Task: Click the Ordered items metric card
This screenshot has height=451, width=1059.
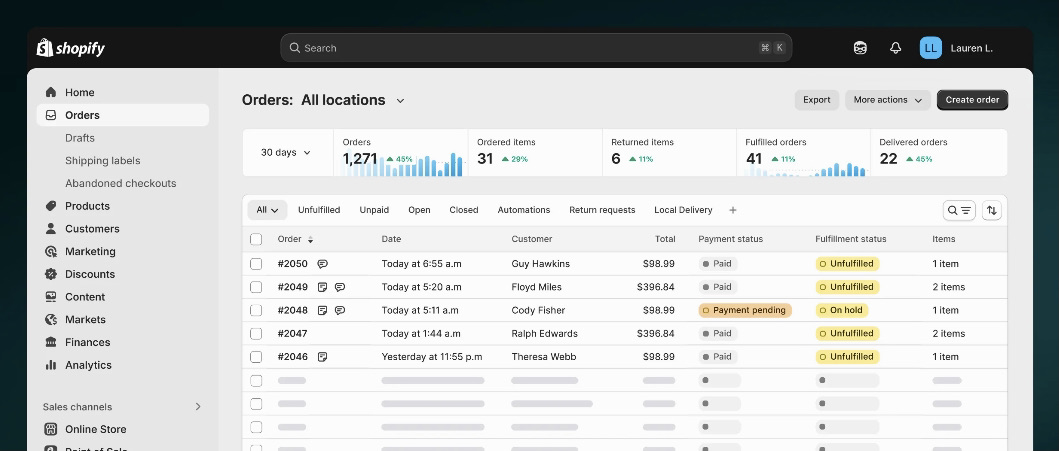Action: (536, 153)
